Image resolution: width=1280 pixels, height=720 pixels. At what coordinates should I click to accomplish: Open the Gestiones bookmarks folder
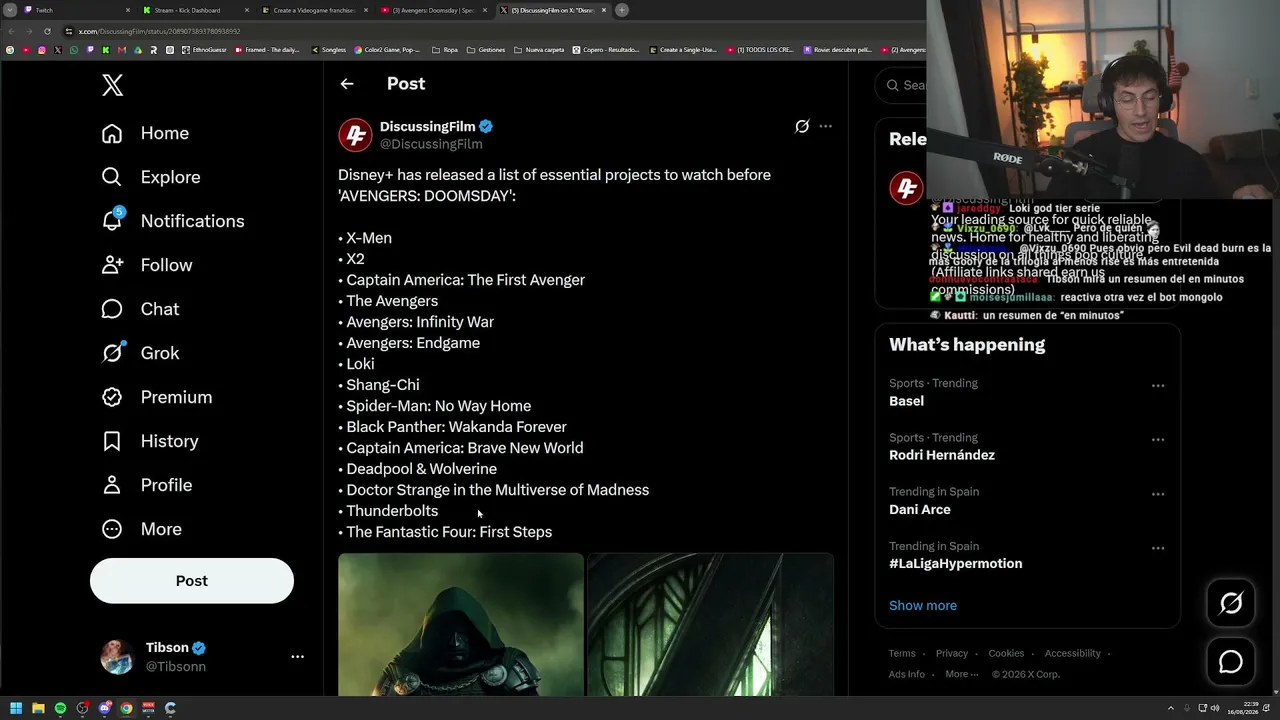(x=486, y=50)
